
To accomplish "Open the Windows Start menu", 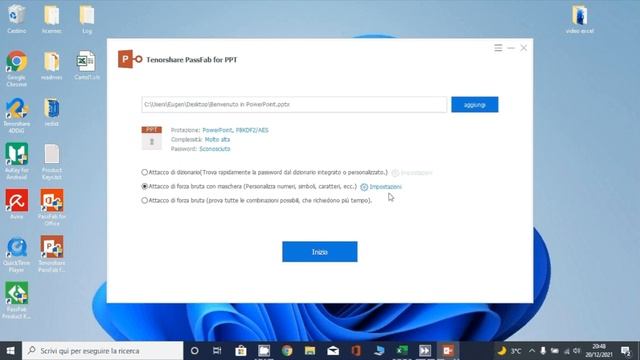I will pyautogui.click(x=11, y=351).
